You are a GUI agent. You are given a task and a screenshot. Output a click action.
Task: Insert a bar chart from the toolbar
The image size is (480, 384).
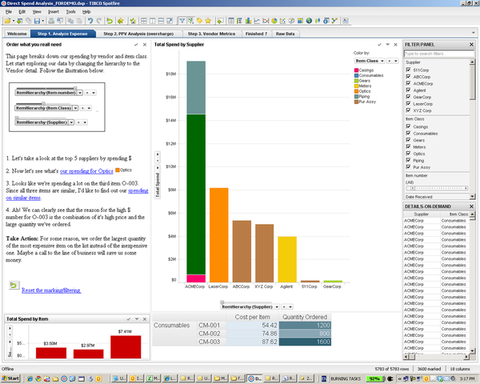click(x=248, y=21)
